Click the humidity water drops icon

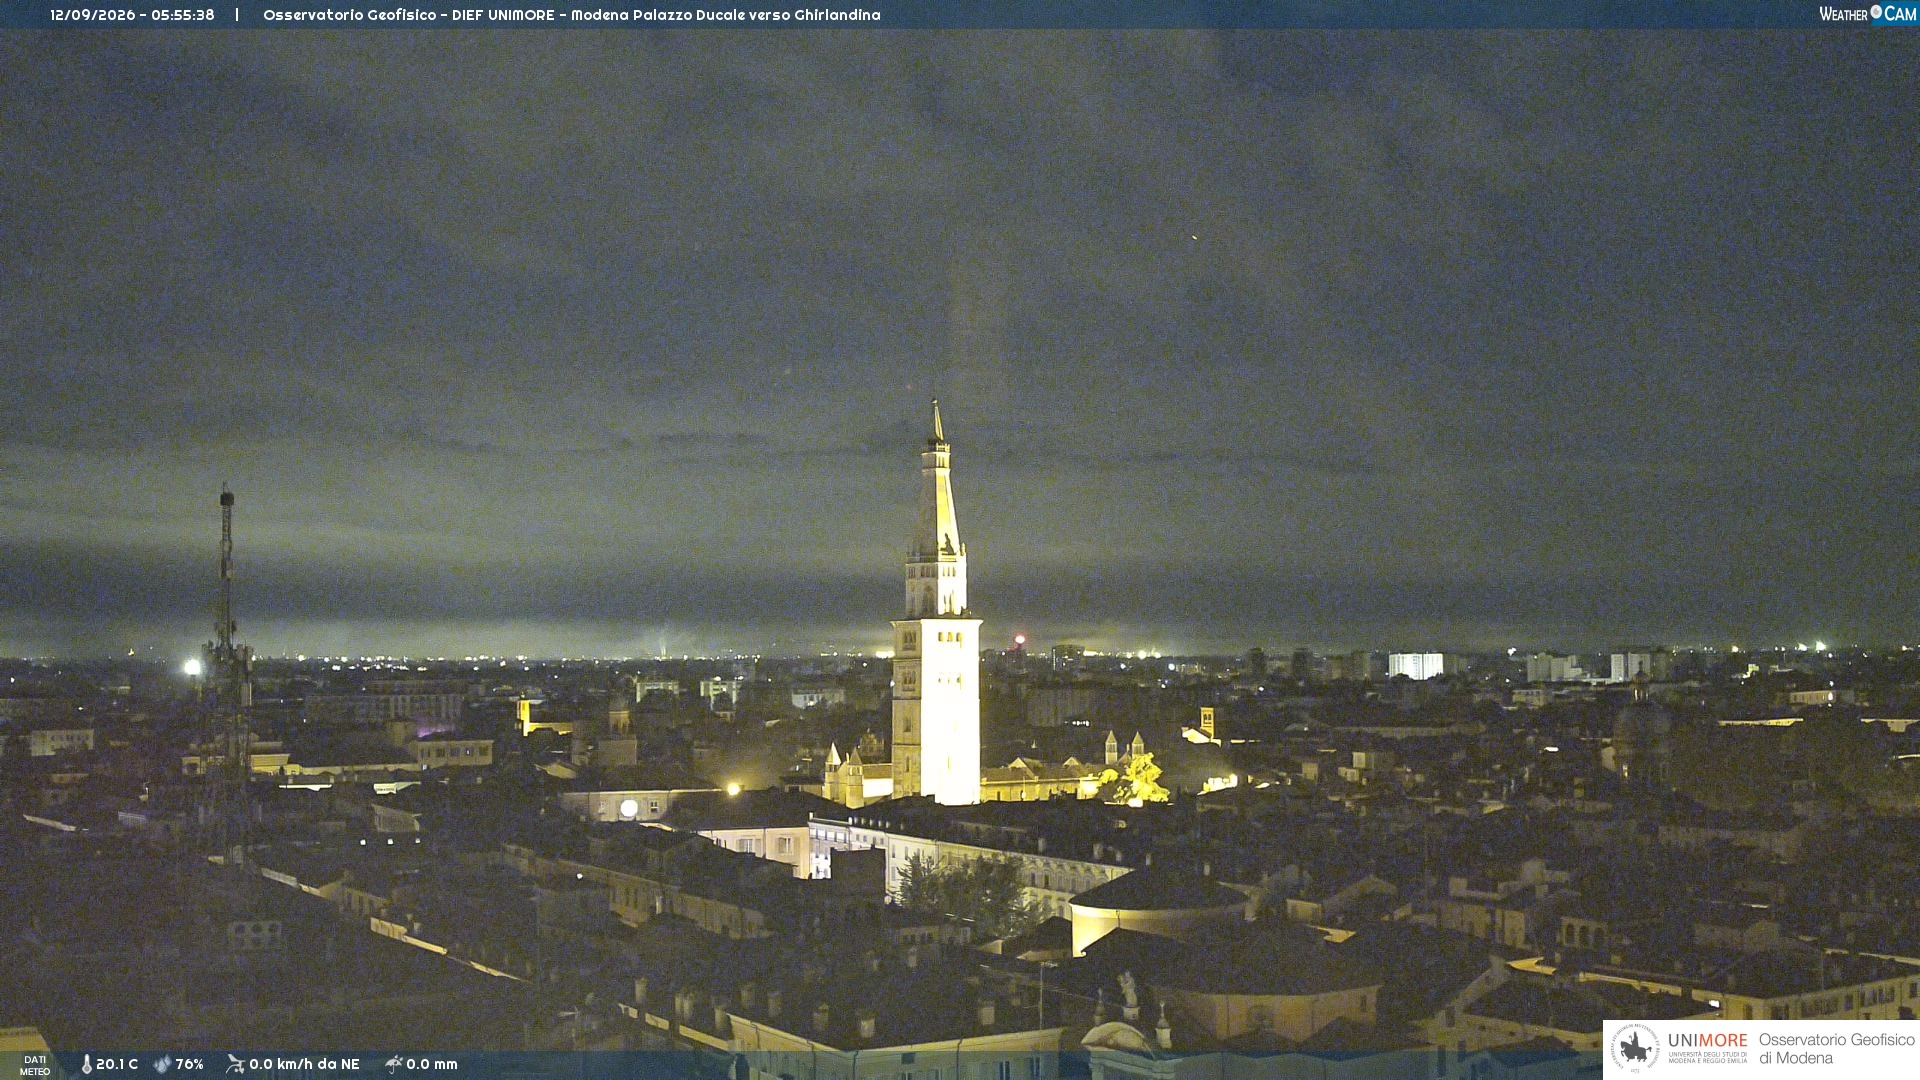tap(162, 1064)
